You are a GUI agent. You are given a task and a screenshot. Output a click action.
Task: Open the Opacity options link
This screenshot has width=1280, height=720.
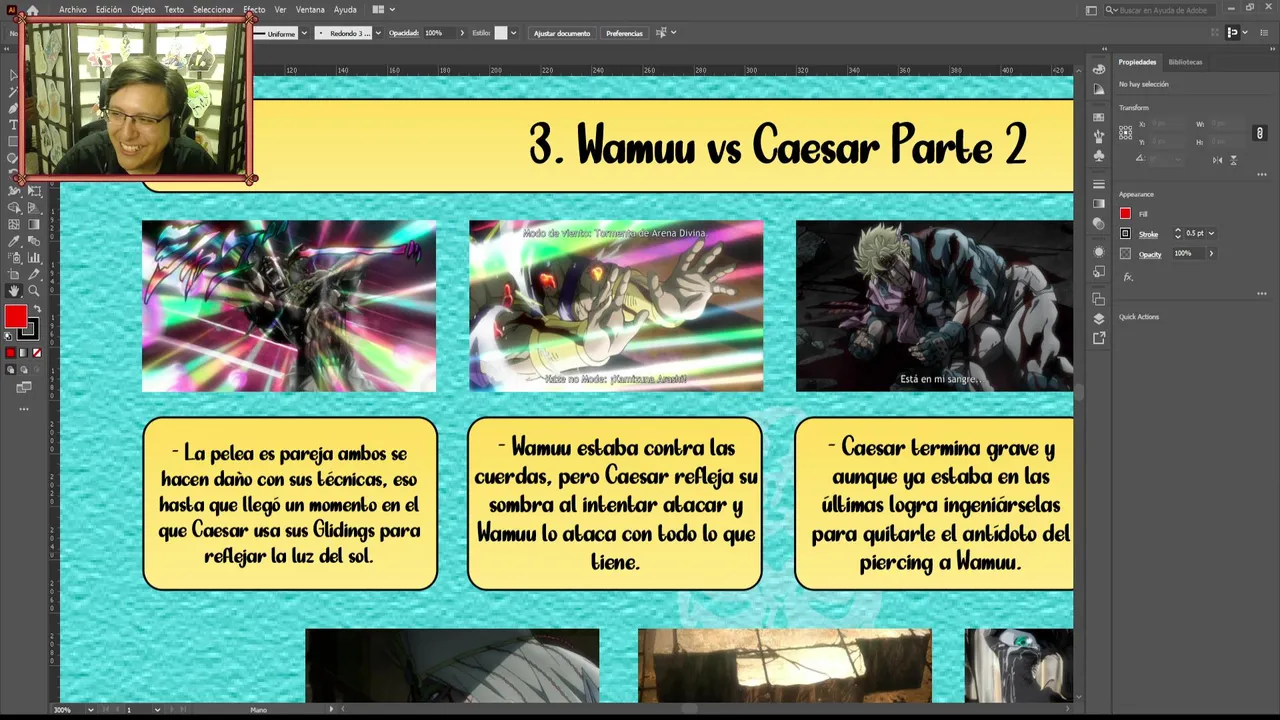[1150, 254]
